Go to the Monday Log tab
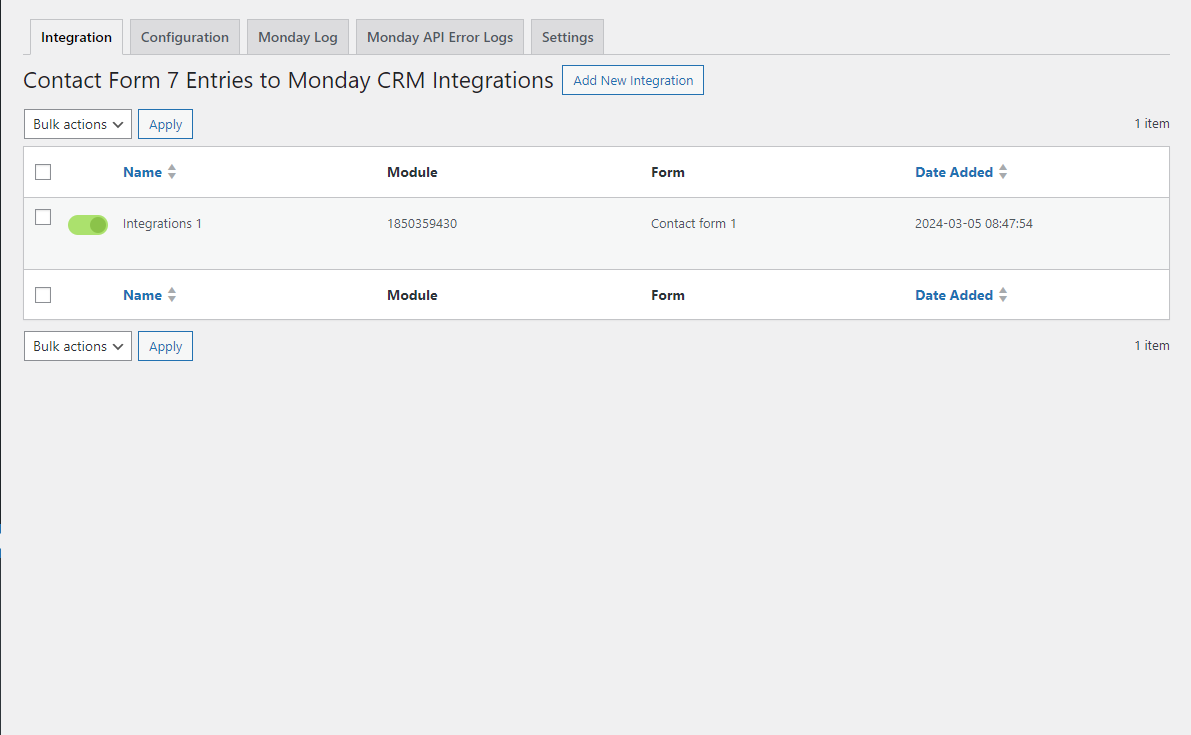The height and width of the screenshot is (735, 1191). [298, 37]
